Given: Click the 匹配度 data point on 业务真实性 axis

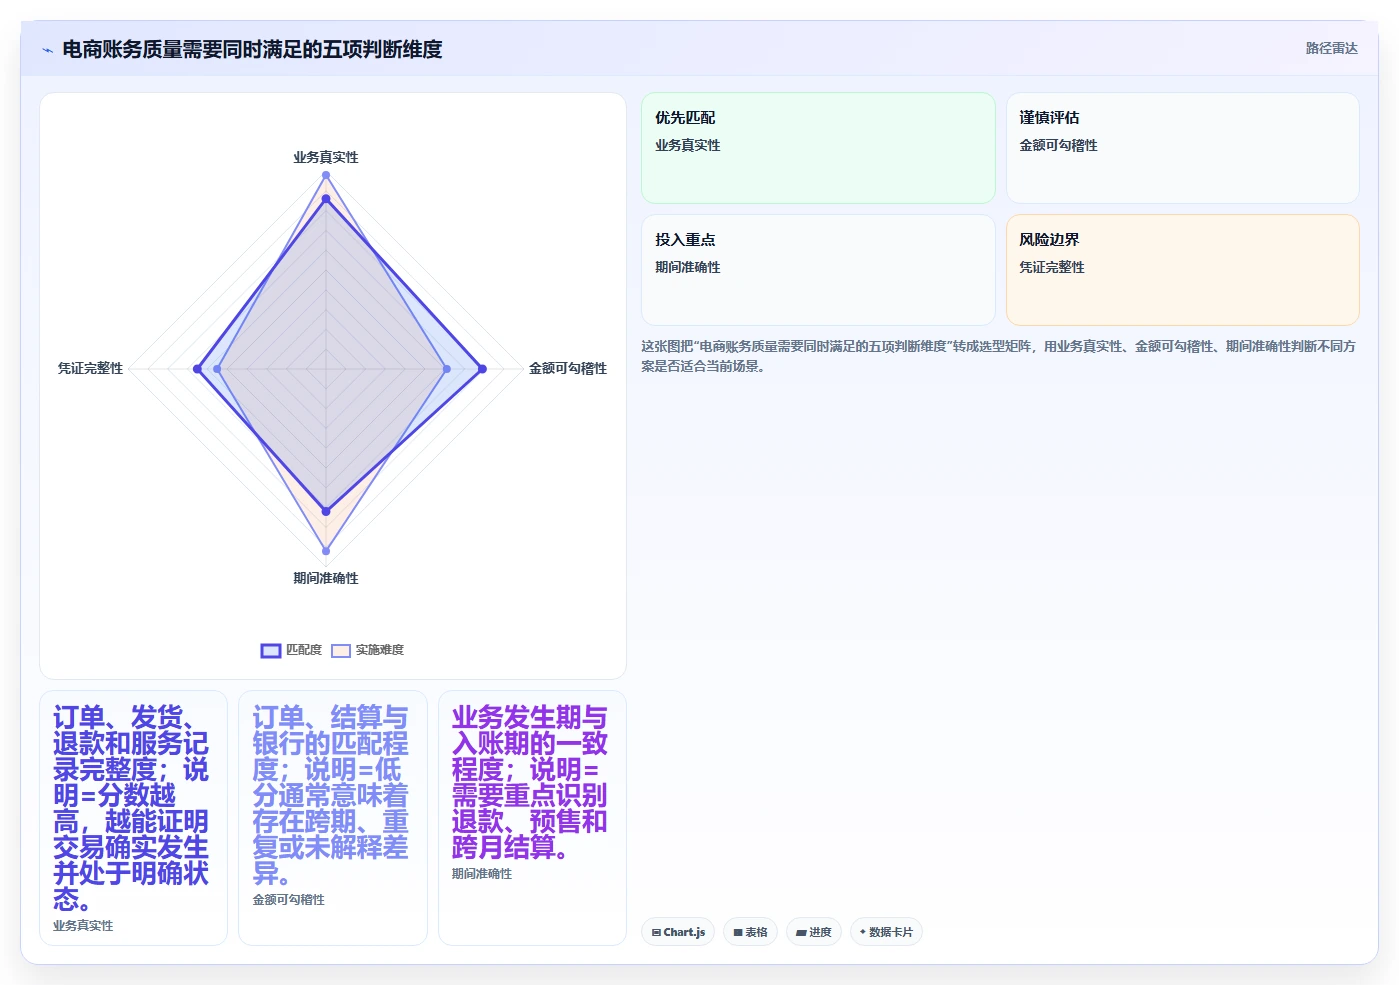Looking at the screenshot, I should pos(326,199).
